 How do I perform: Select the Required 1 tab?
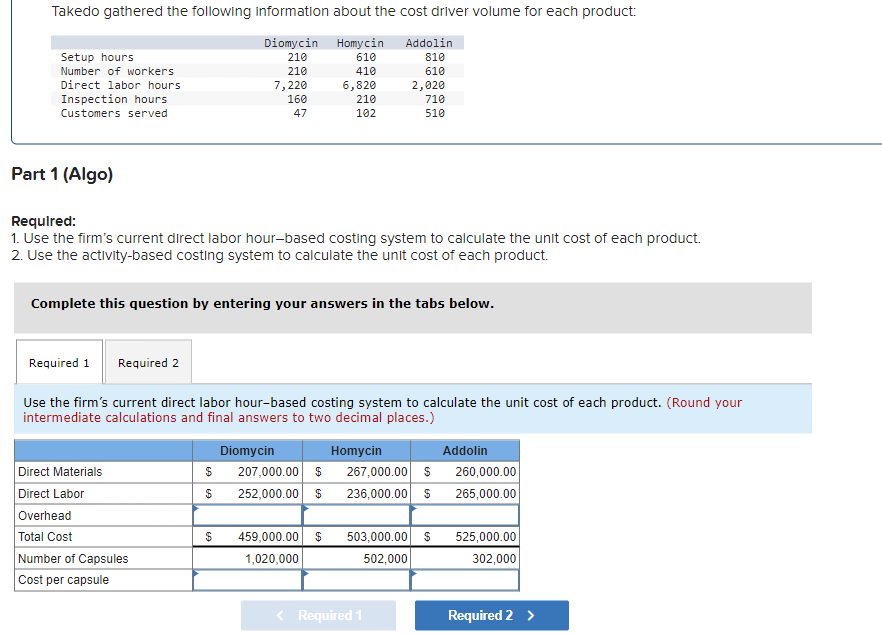tap(58, 362)
